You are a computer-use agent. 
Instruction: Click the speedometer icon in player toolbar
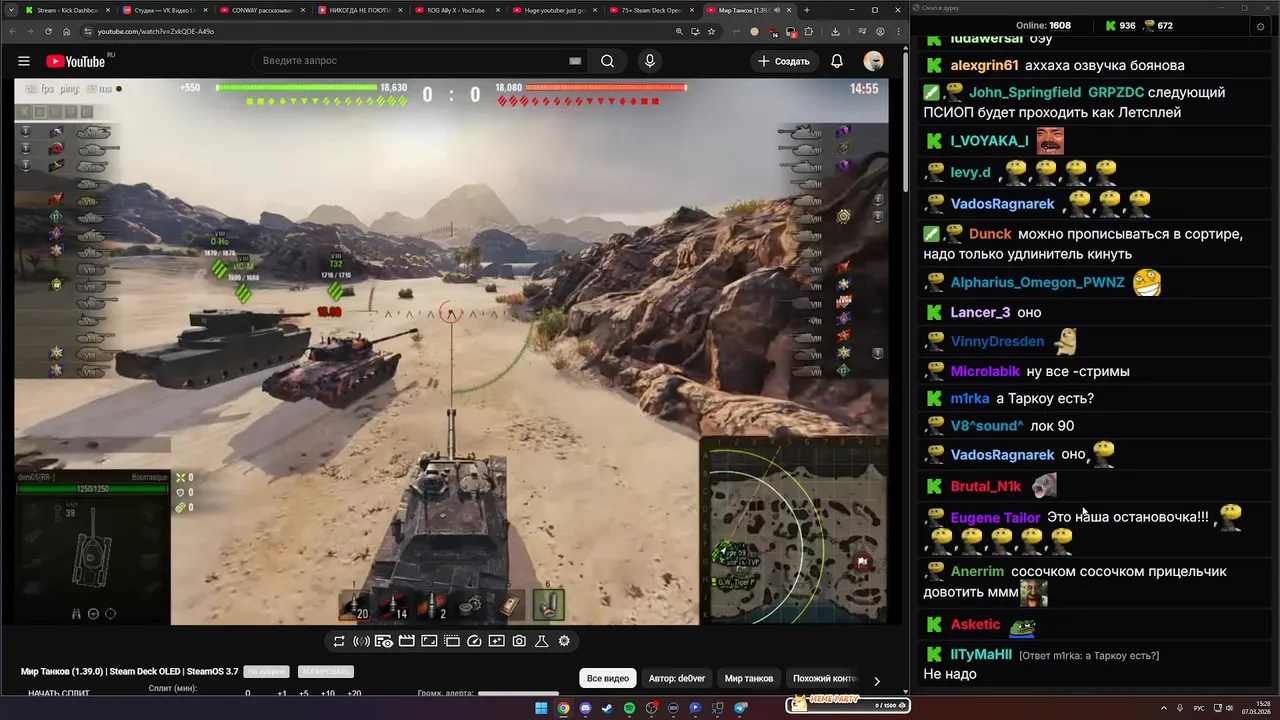coord(474,641)
